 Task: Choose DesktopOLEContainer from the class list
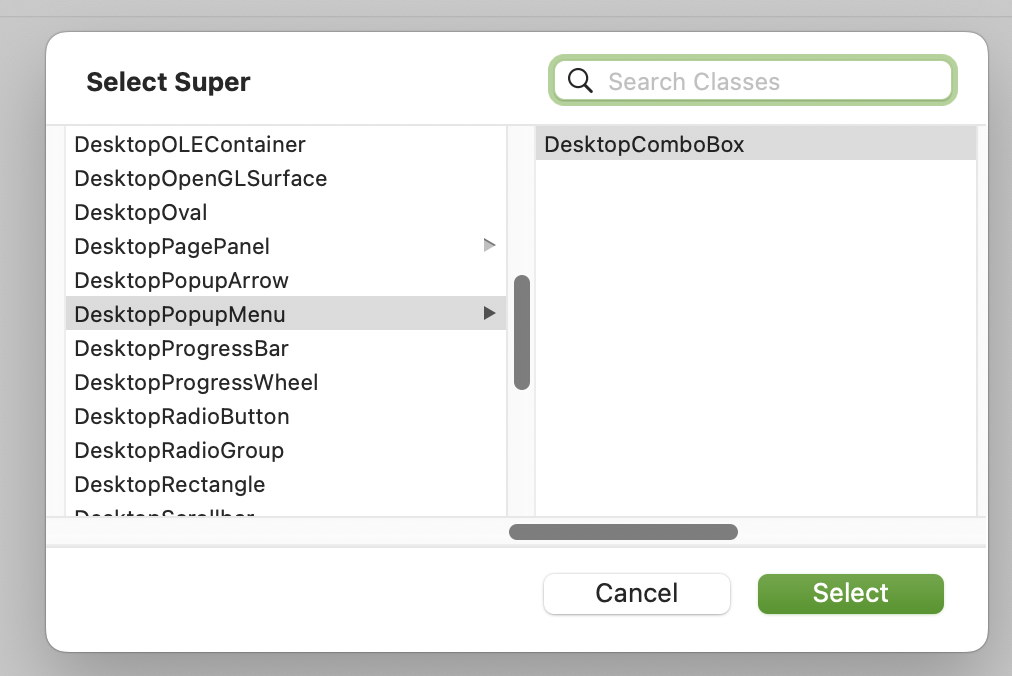tap(286, 144)
